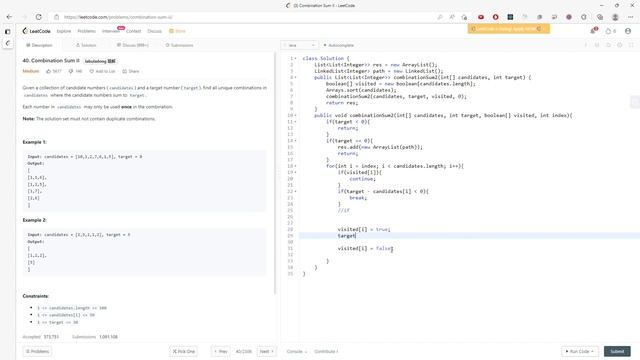Open the Run Code dropdown button
The width and height of the screenshot is (640, 360).
point(579,351)
